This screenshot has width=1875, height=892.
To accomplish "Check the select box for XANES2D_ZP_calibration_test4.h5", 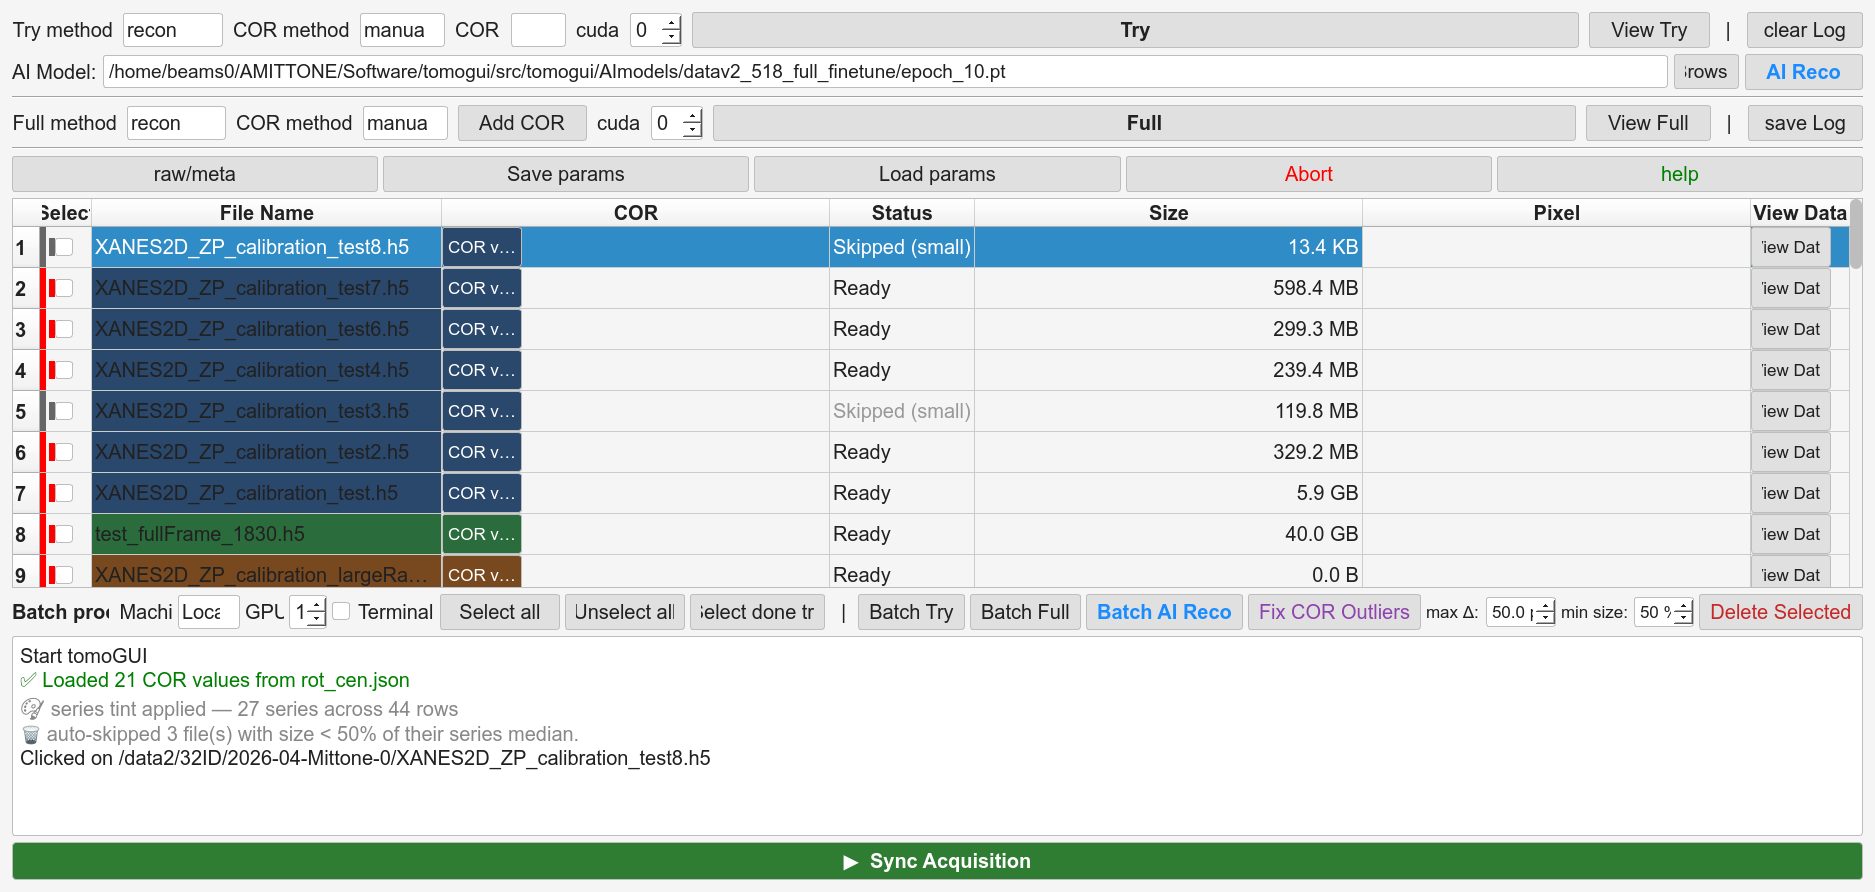I will 64,370.
